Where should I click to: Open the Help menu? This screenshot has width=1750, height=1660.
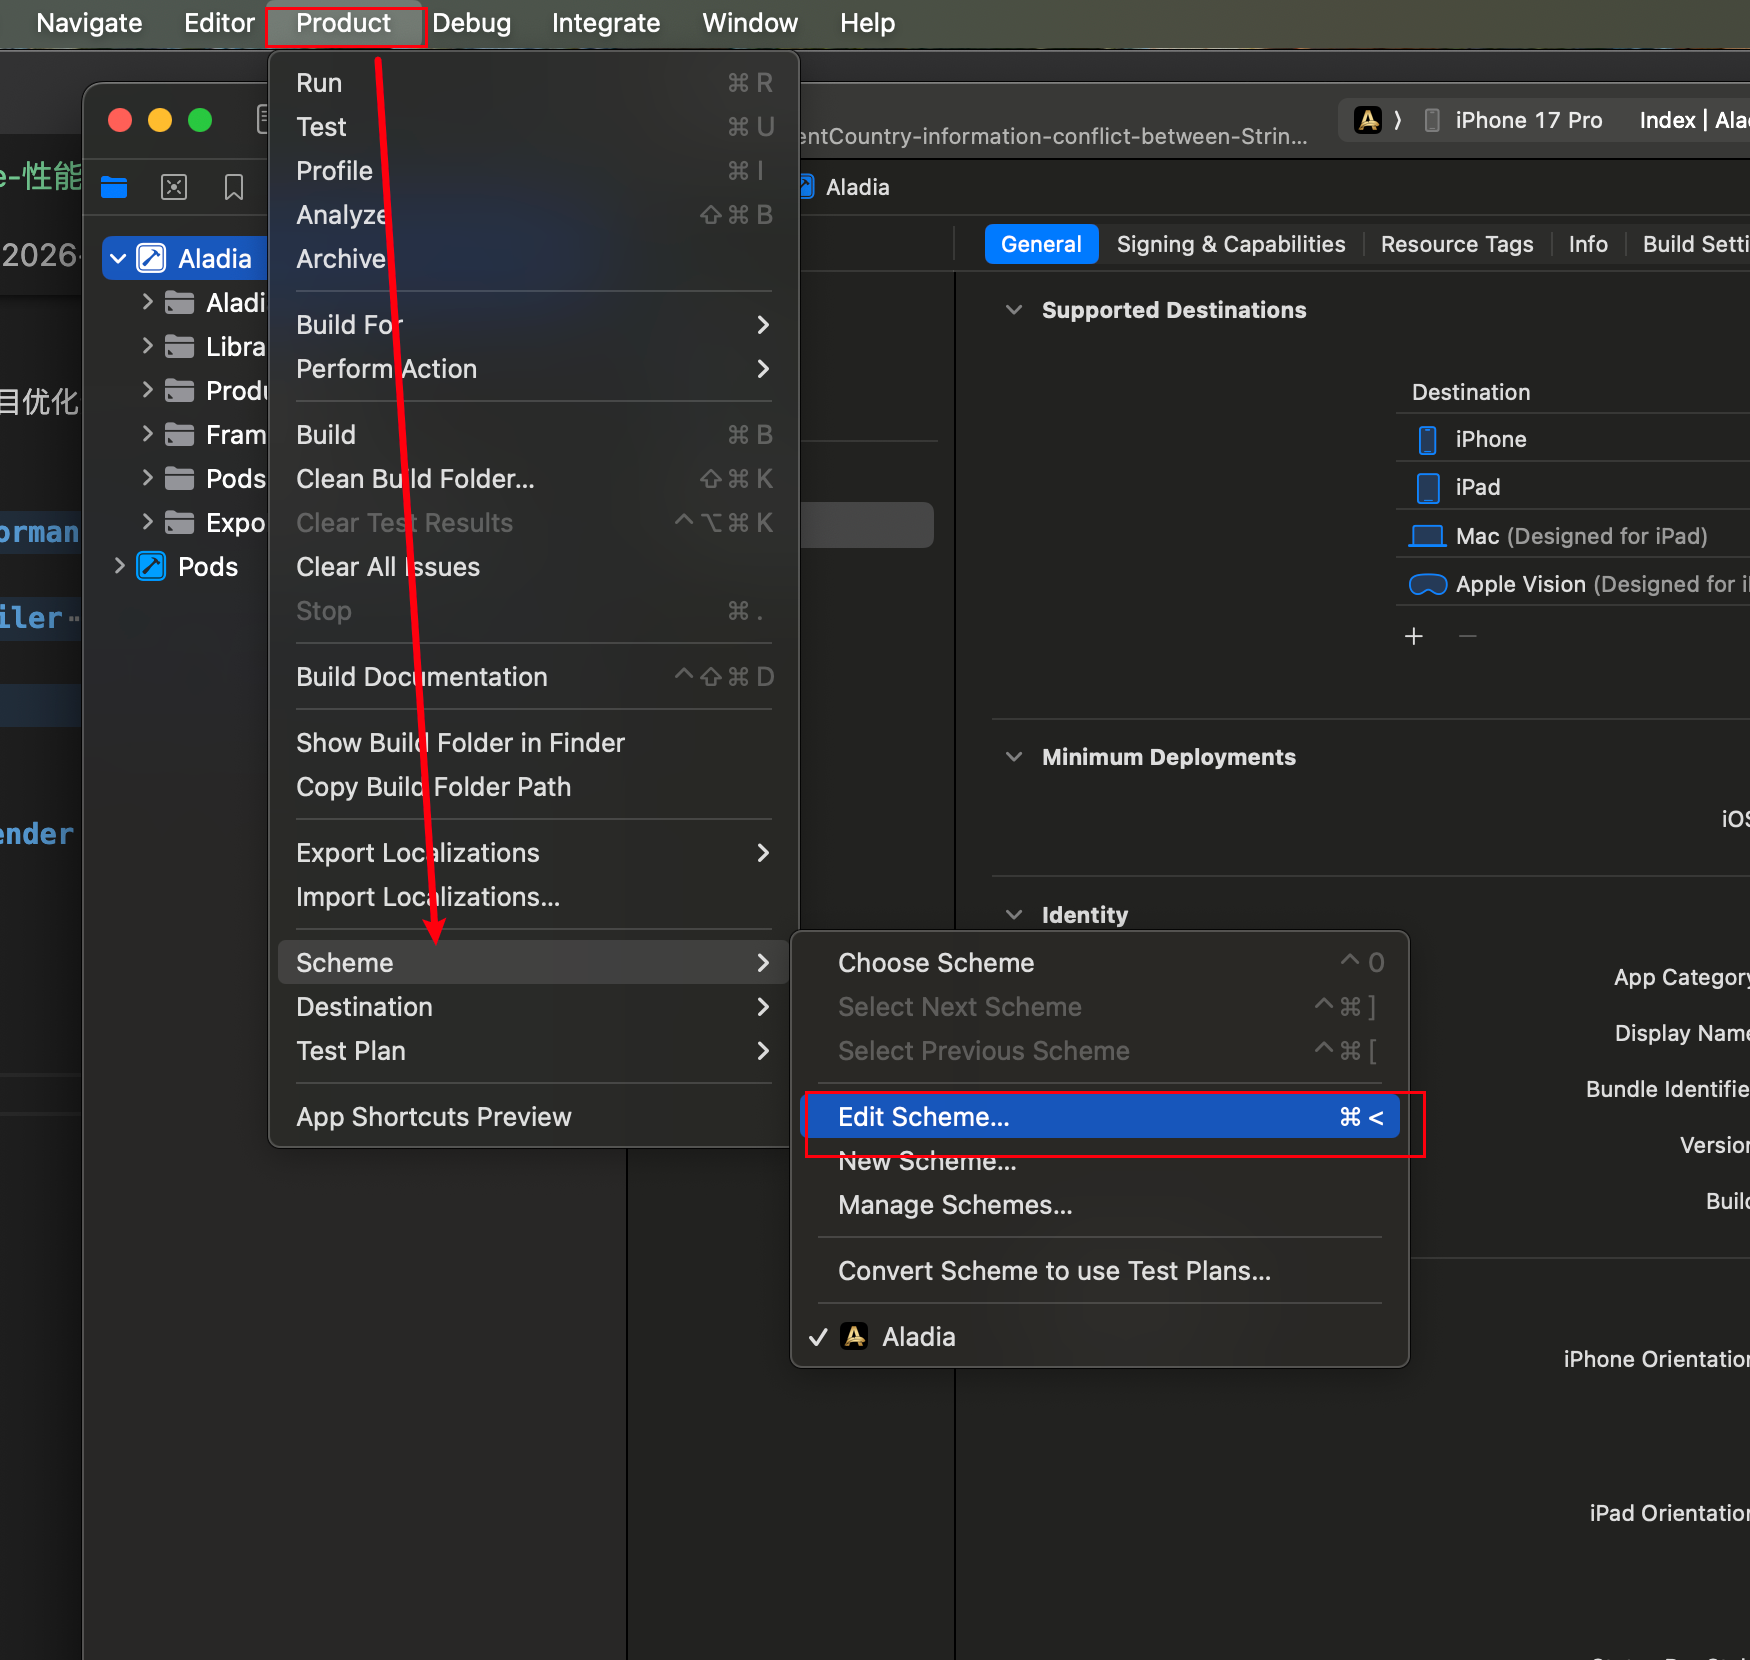(867, 23)
